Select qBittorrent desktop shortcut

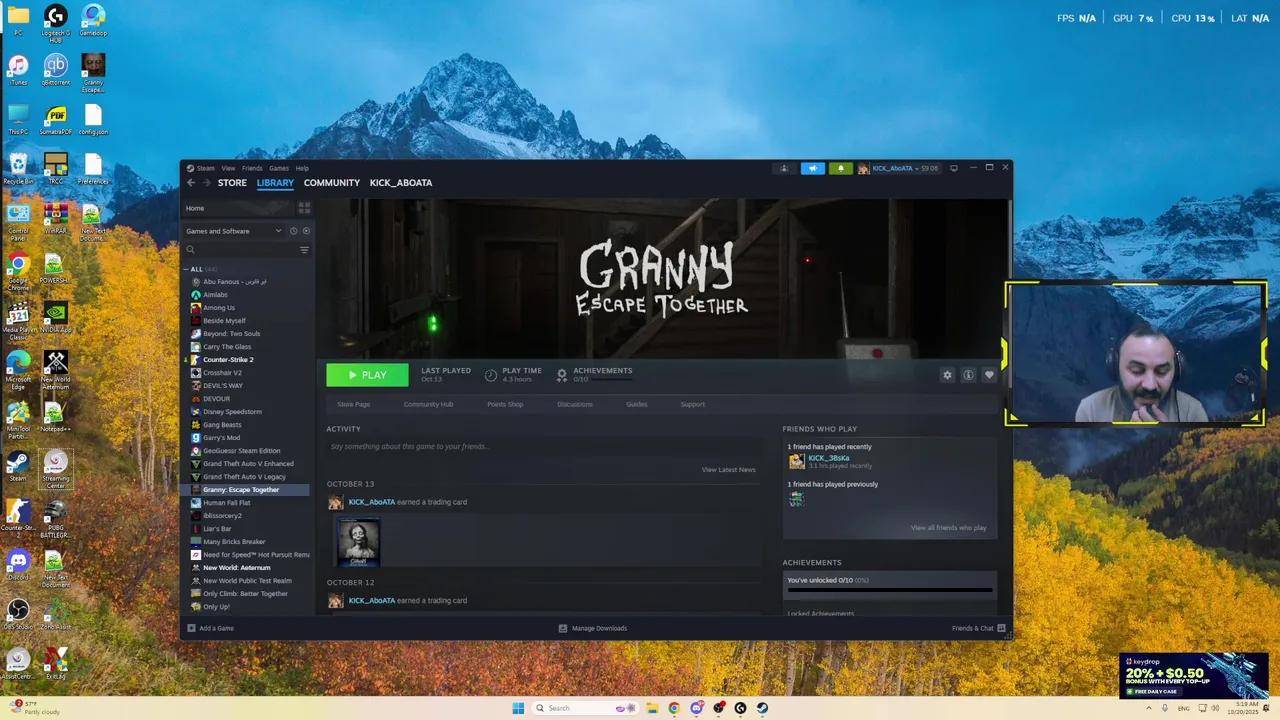click(x=56, y=70)
